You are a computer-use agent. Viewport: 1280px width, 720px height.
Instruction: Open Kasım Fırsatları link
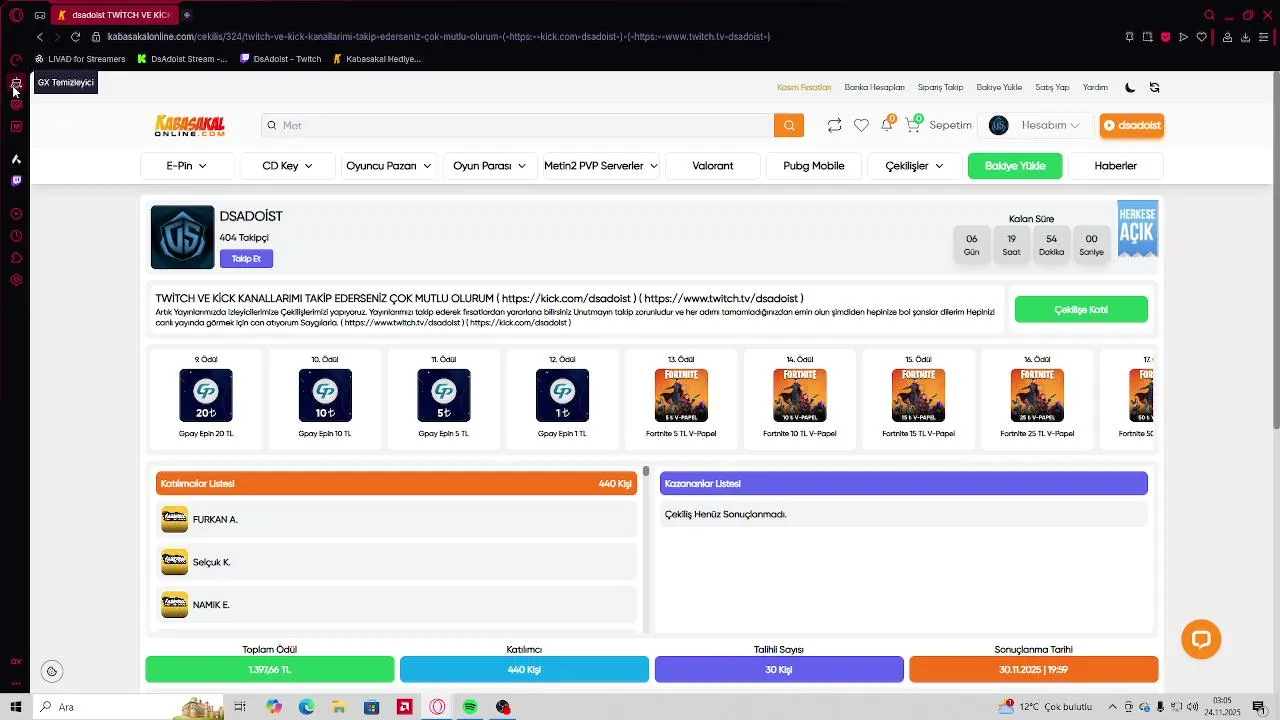coord(804,87)
